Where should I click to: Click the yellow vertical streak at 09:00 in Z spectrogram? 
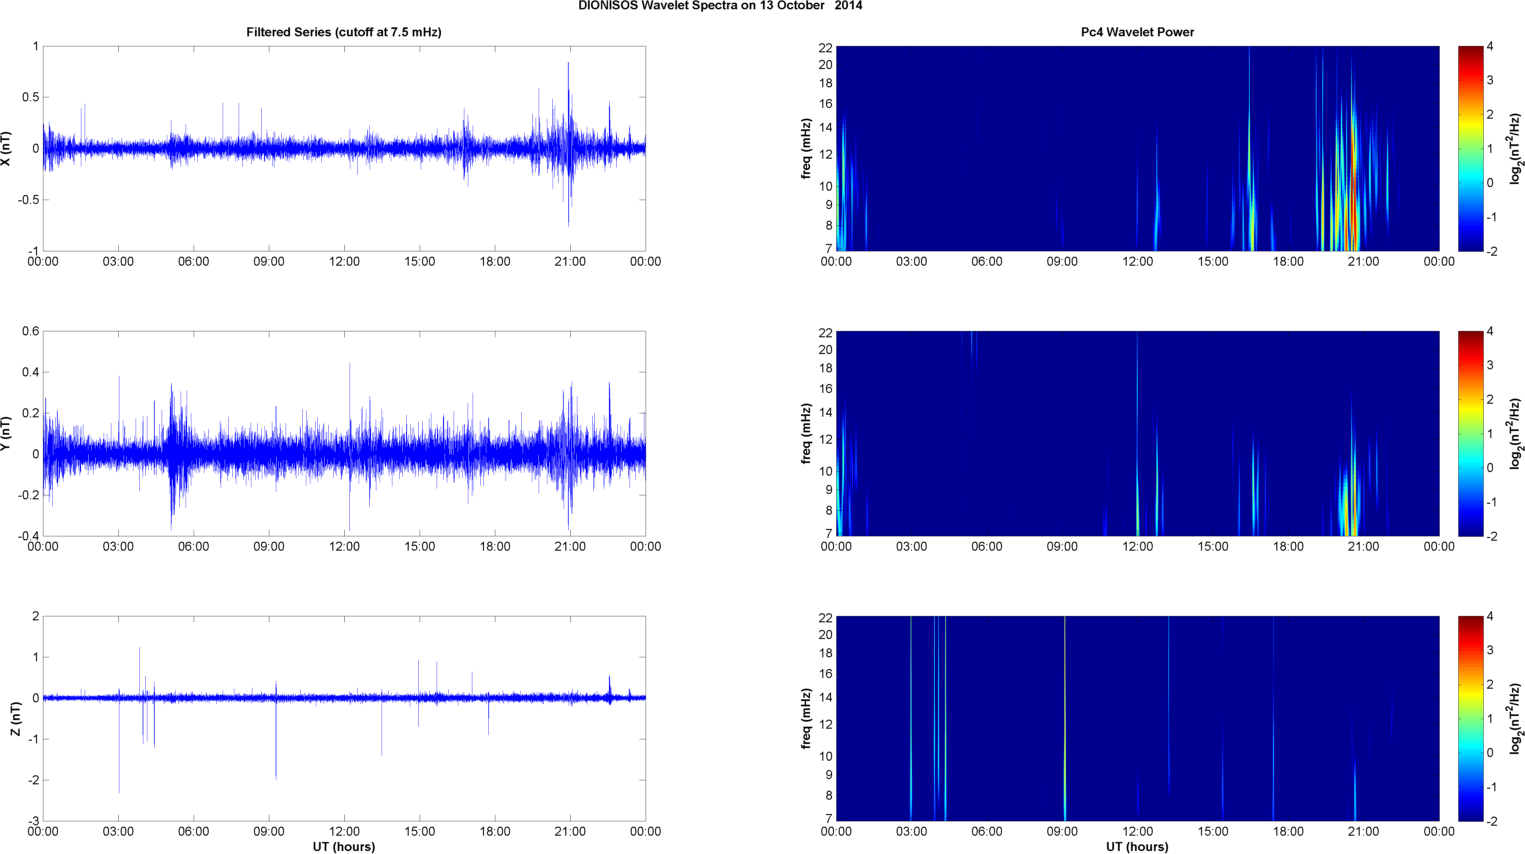coord(1065,718)
